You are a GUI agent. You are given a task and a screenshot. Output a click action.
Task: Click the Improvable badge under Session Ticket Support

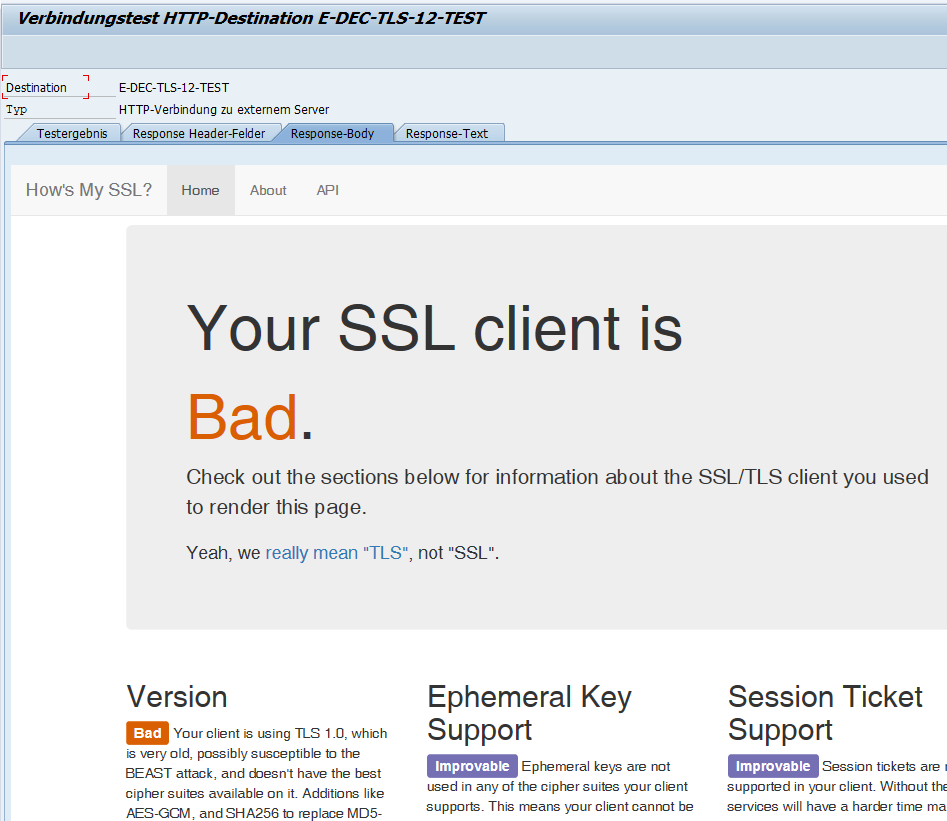coord(773,766)
